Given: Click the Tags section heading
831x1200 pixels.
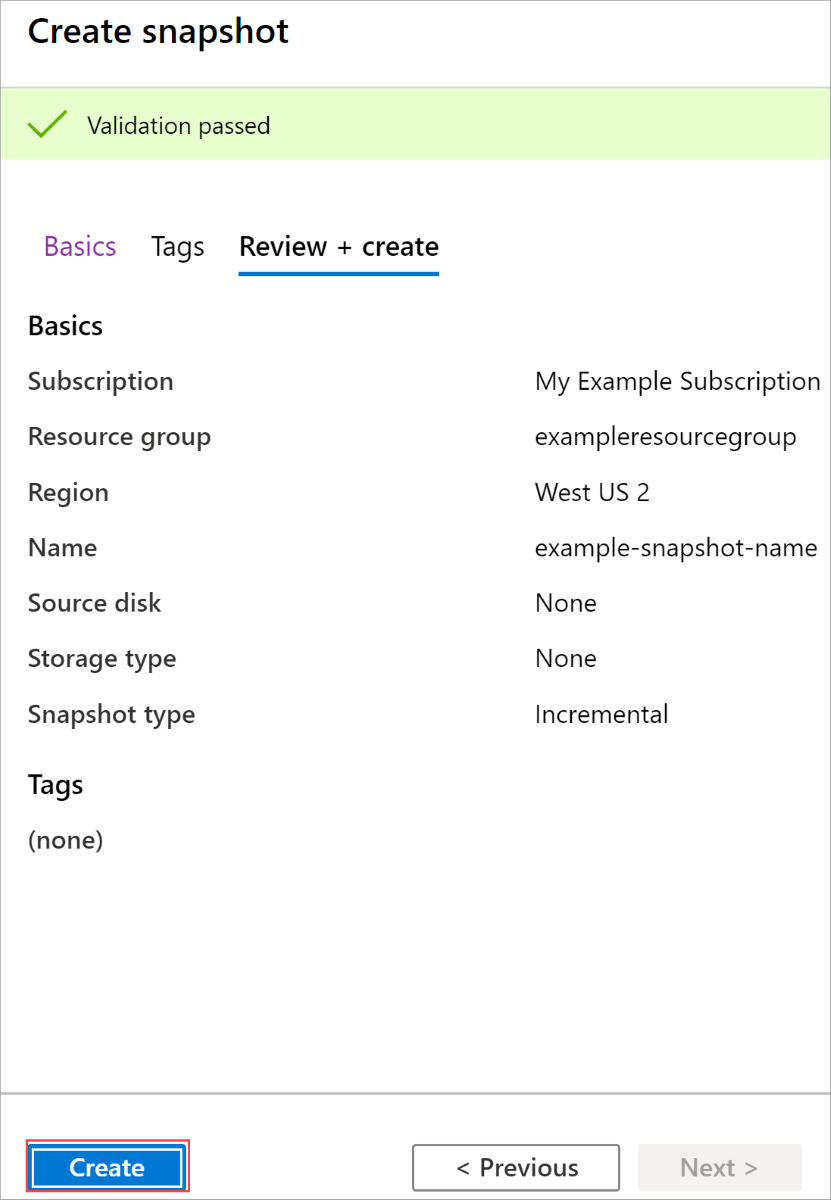Looking at the screenshot, I should coord(55,784).
